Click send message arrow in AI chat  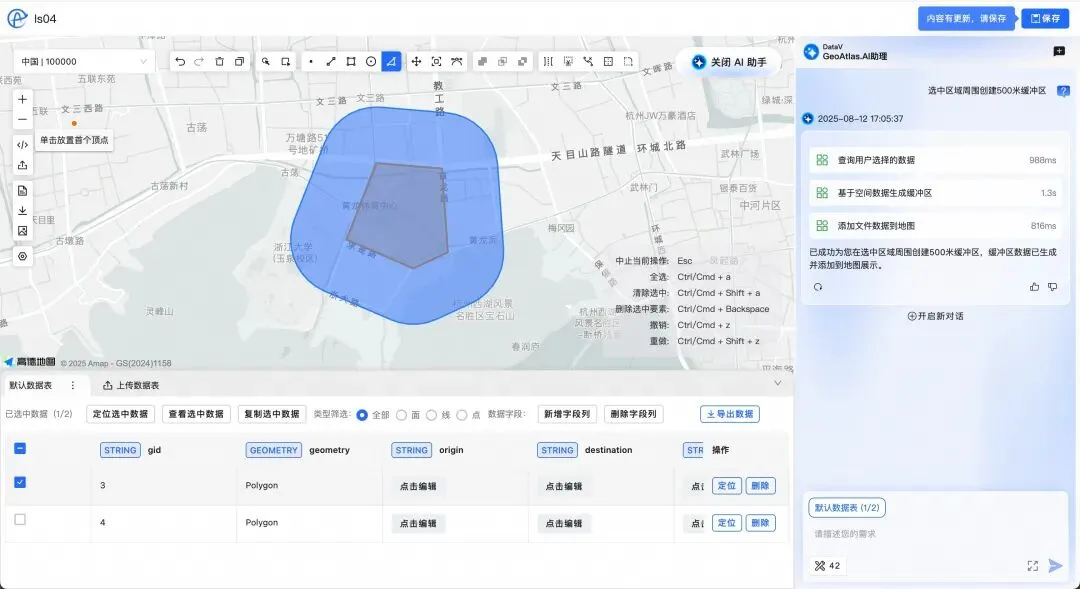pos(1055,566)
